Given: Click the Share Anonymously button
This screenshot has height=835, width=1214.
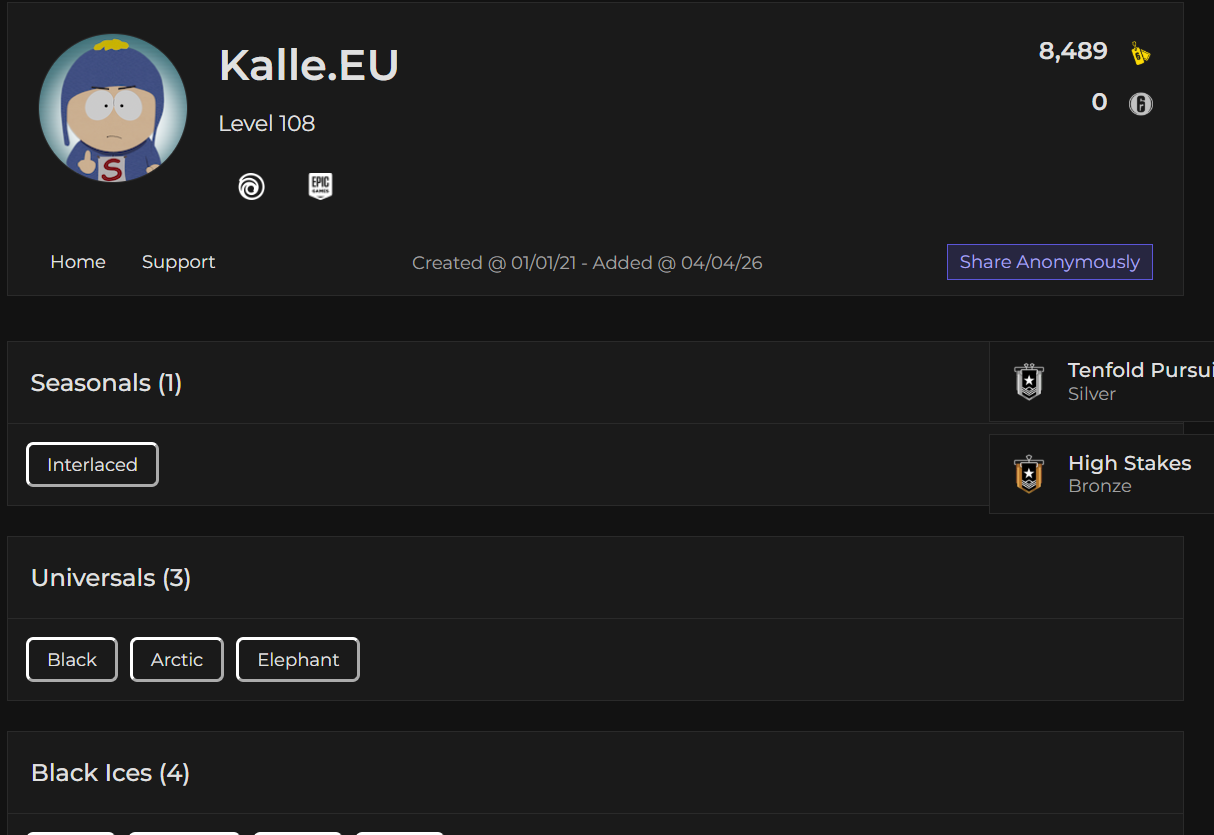Looking at the screenshot, I should 1050,262.
